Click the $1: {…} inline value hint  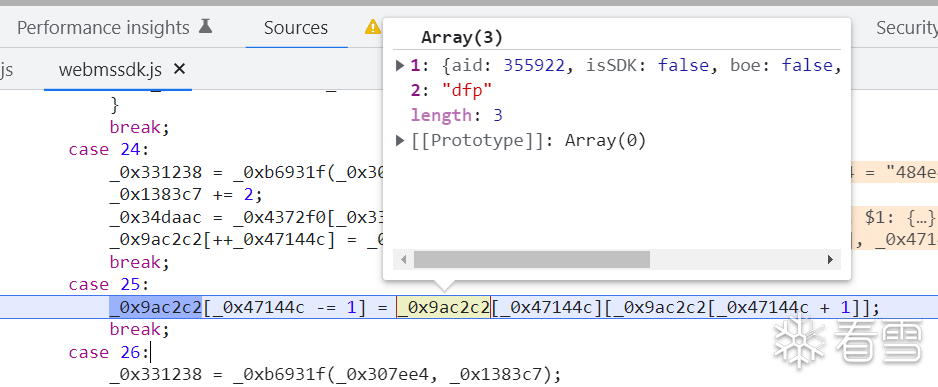[900, 218]
